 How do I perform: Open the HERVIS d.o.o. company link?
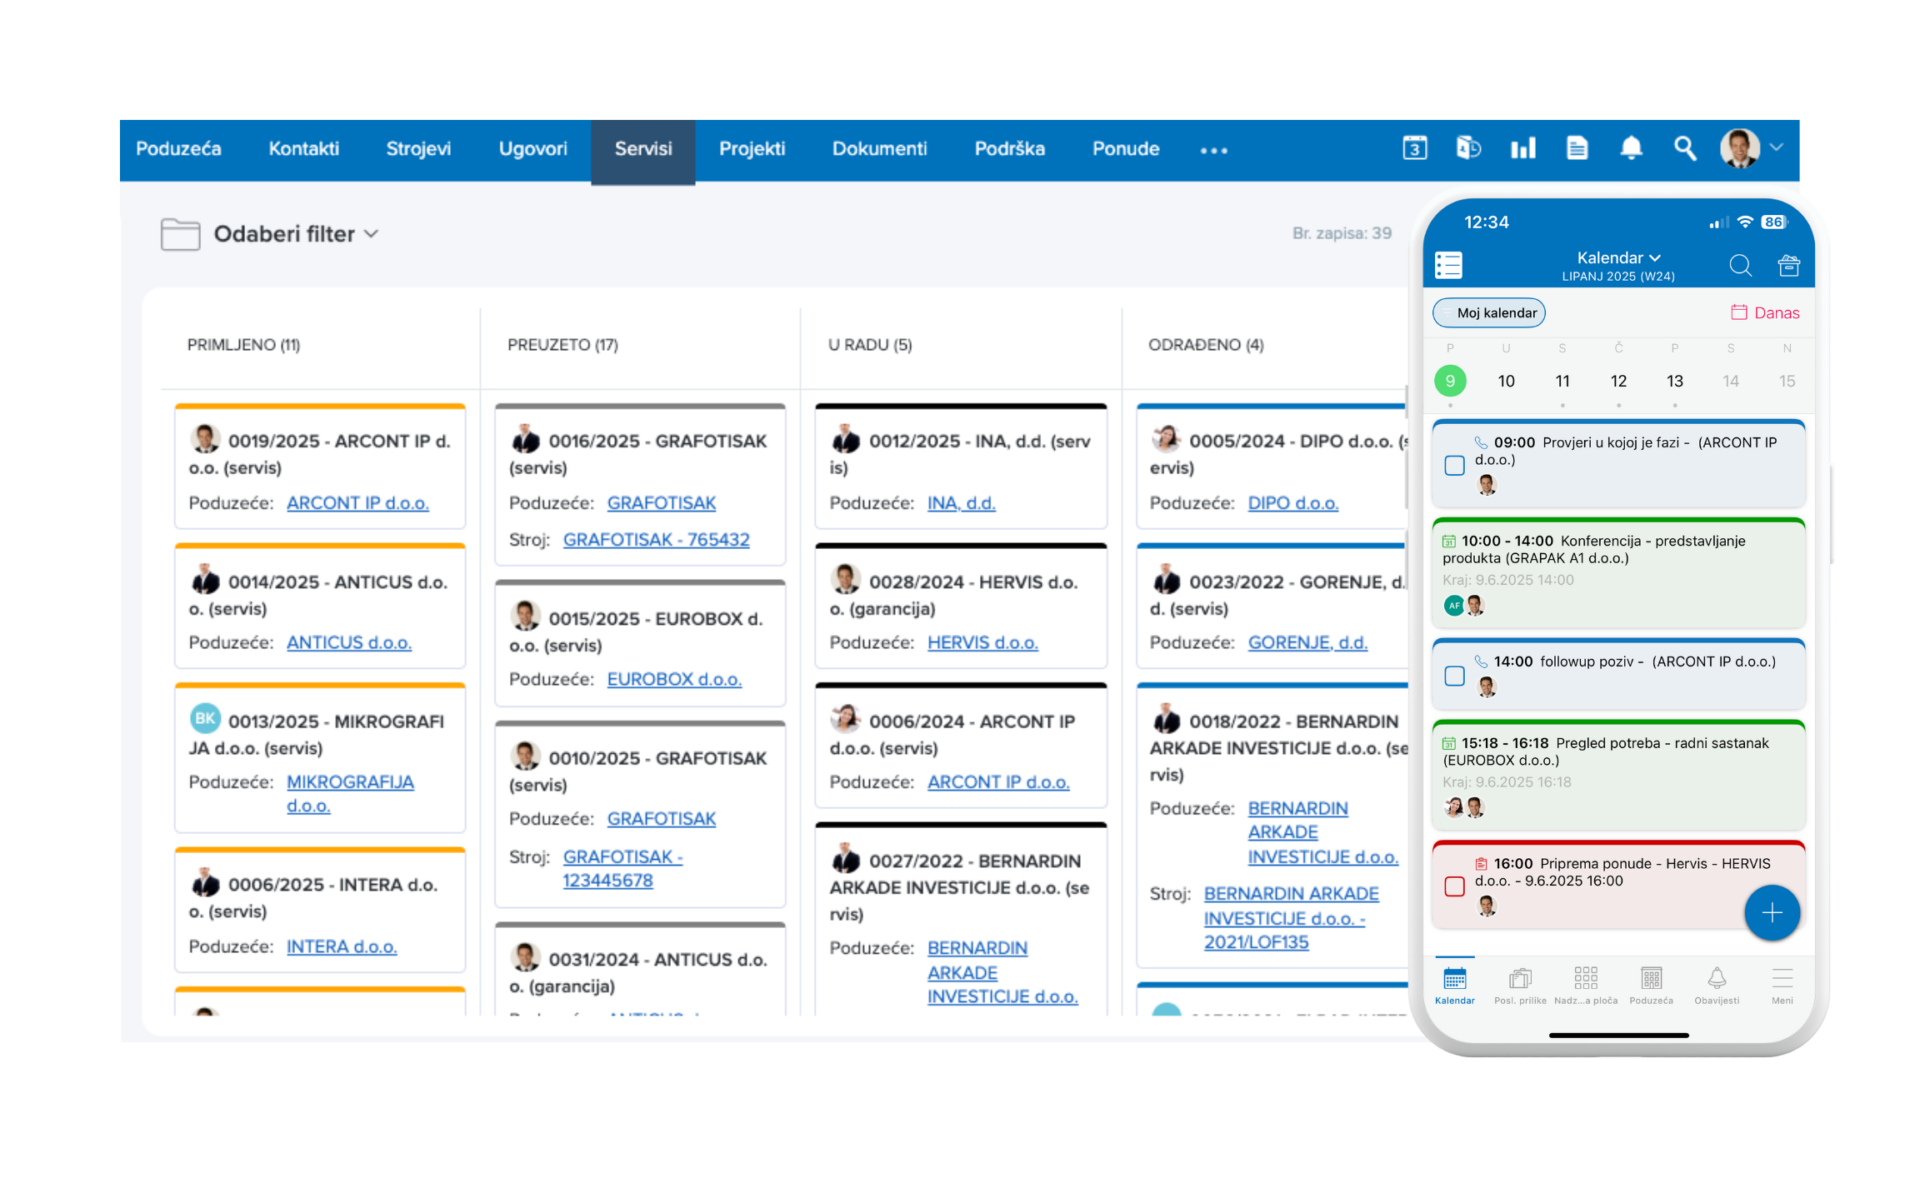pyautogui.click(x=982, y=643)
